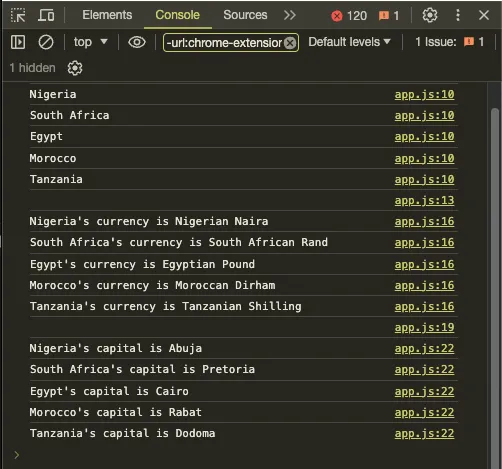Open app.js:16 link for Tanzanian Shilling row

(424, 307)
